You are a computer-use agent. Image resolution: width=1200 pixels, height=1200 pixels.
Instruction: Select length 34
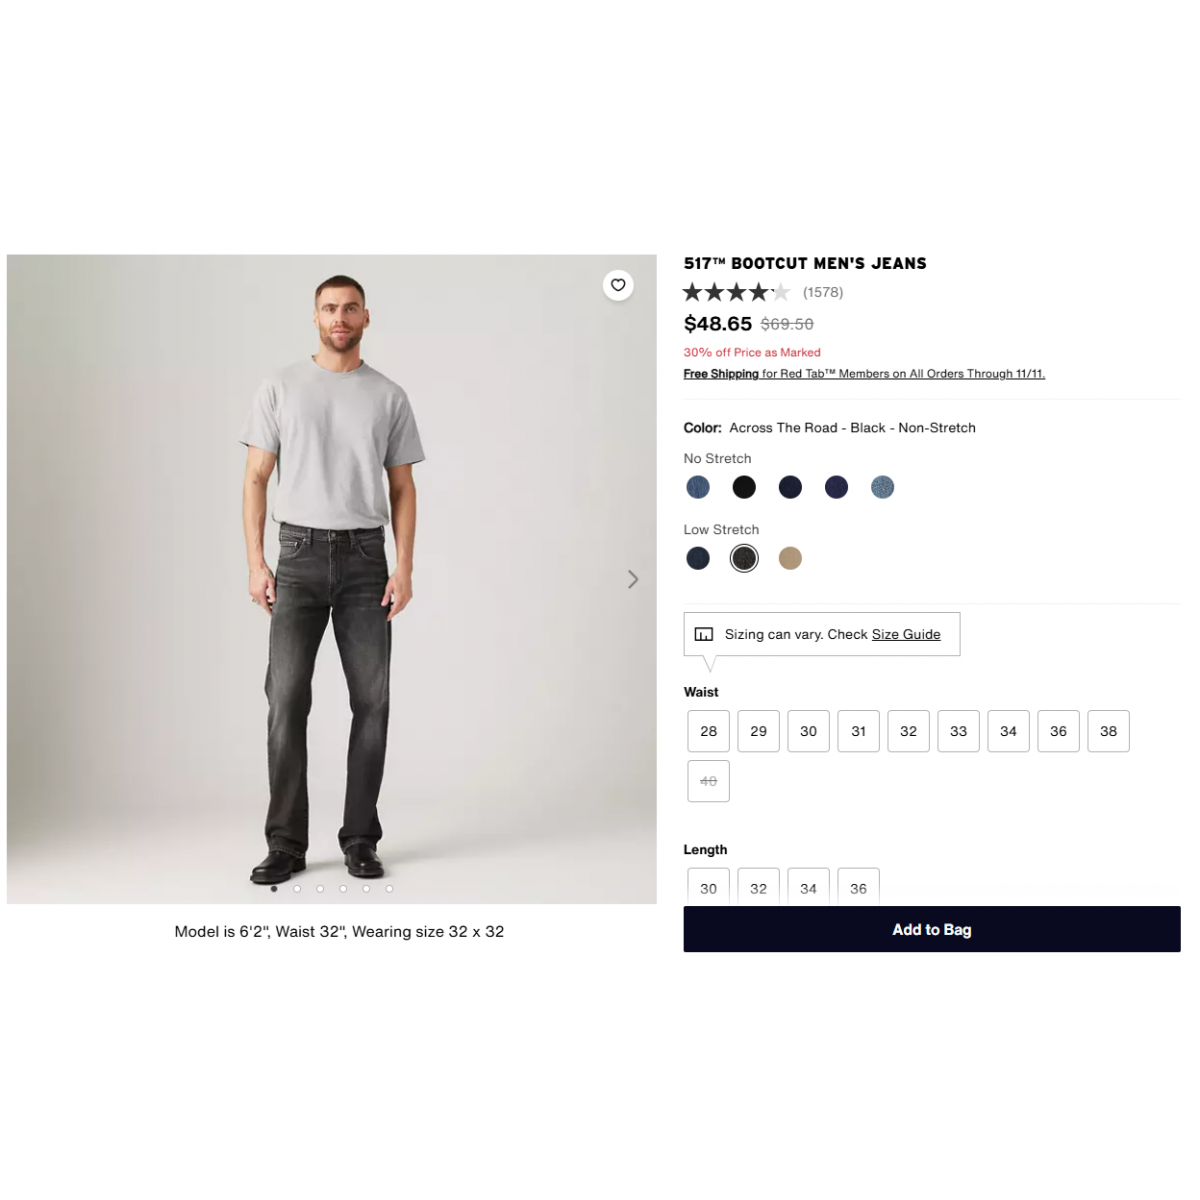pyautogui.click(x=808, y=887)
